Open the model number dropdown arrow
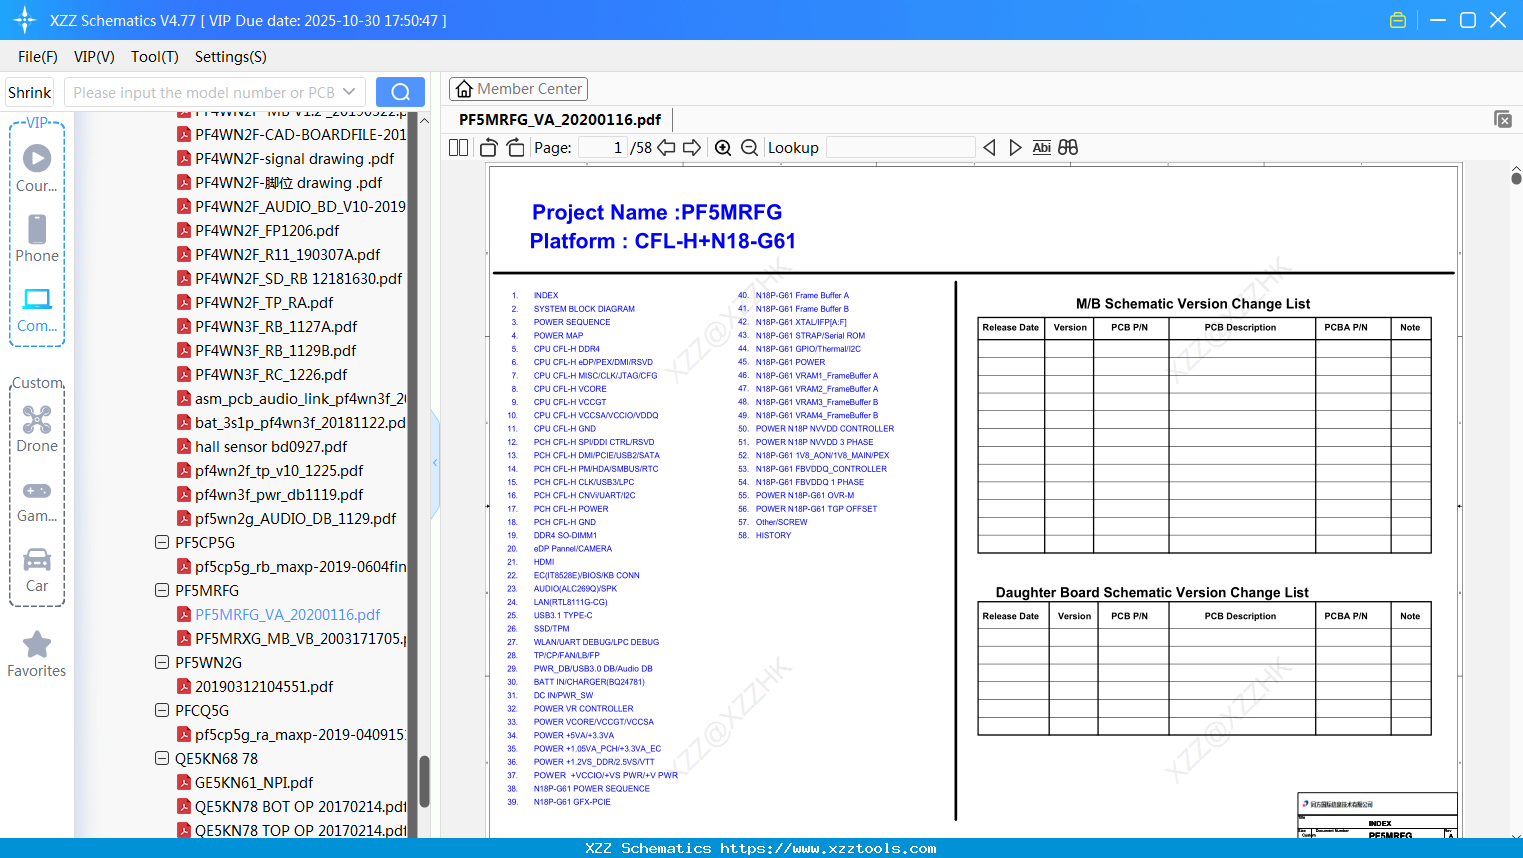 [349, 92]
